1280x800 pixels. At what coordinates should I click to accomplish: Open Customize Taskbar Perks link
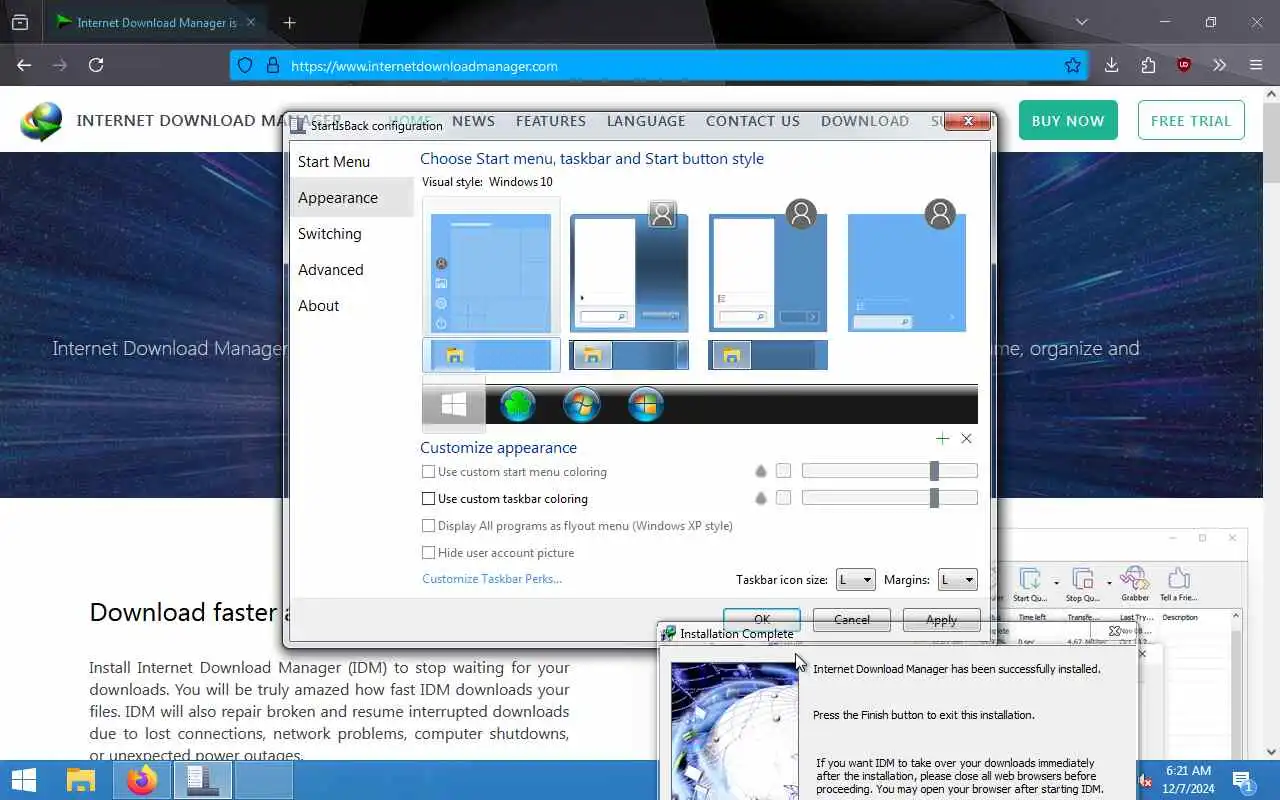(x=492, y=579)
